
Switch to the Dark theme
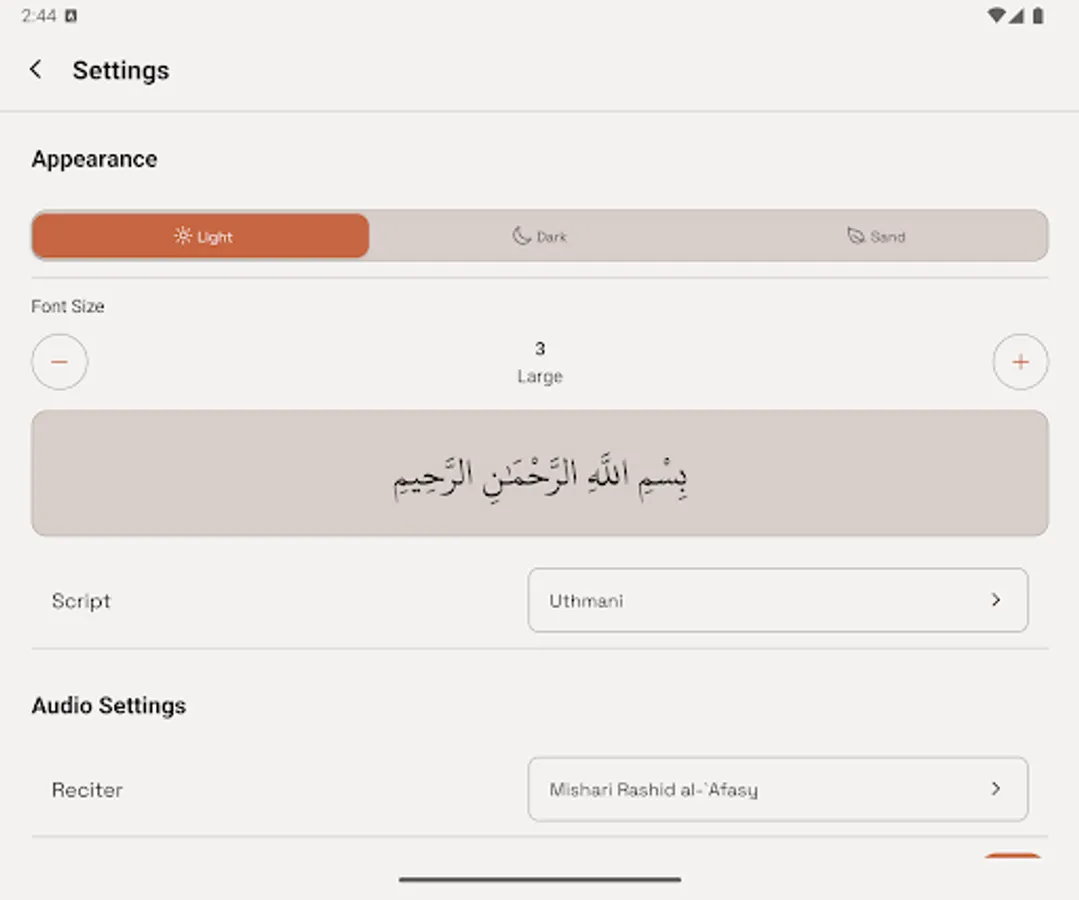540,236
